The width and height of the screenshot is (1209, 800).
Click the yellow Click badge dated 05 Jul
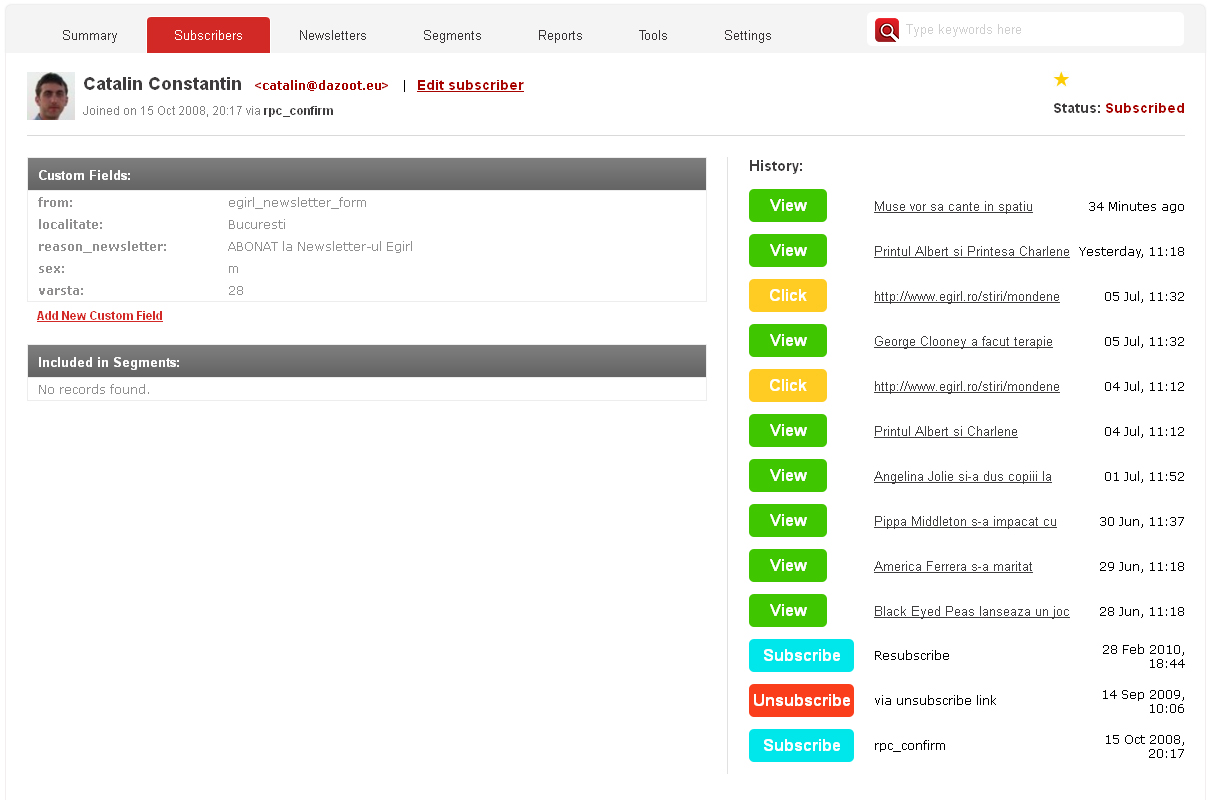(x=788, y=296)
